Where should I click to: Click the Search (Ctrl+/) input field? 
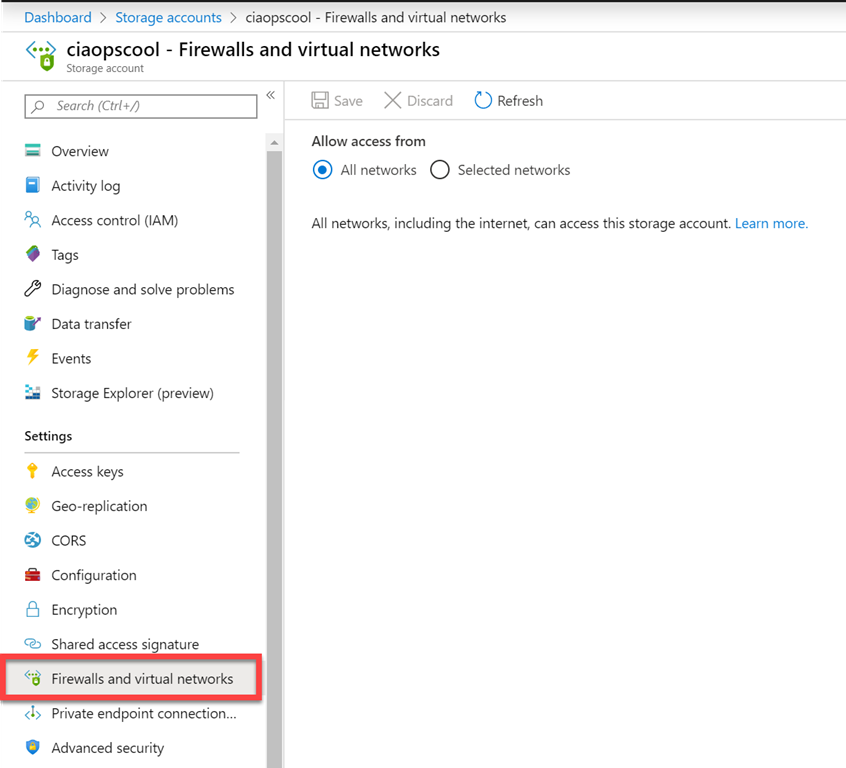(140, 106)
